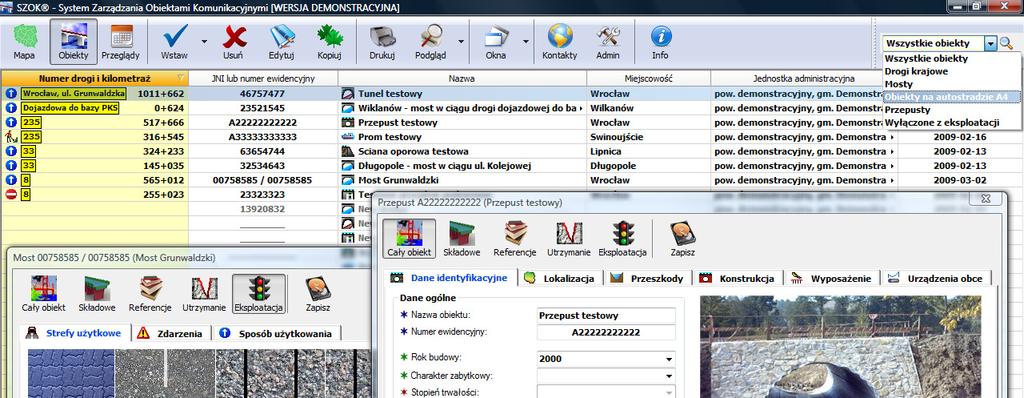Open Przeglądy calendar in the main toolbar

(x=121, y=42)
